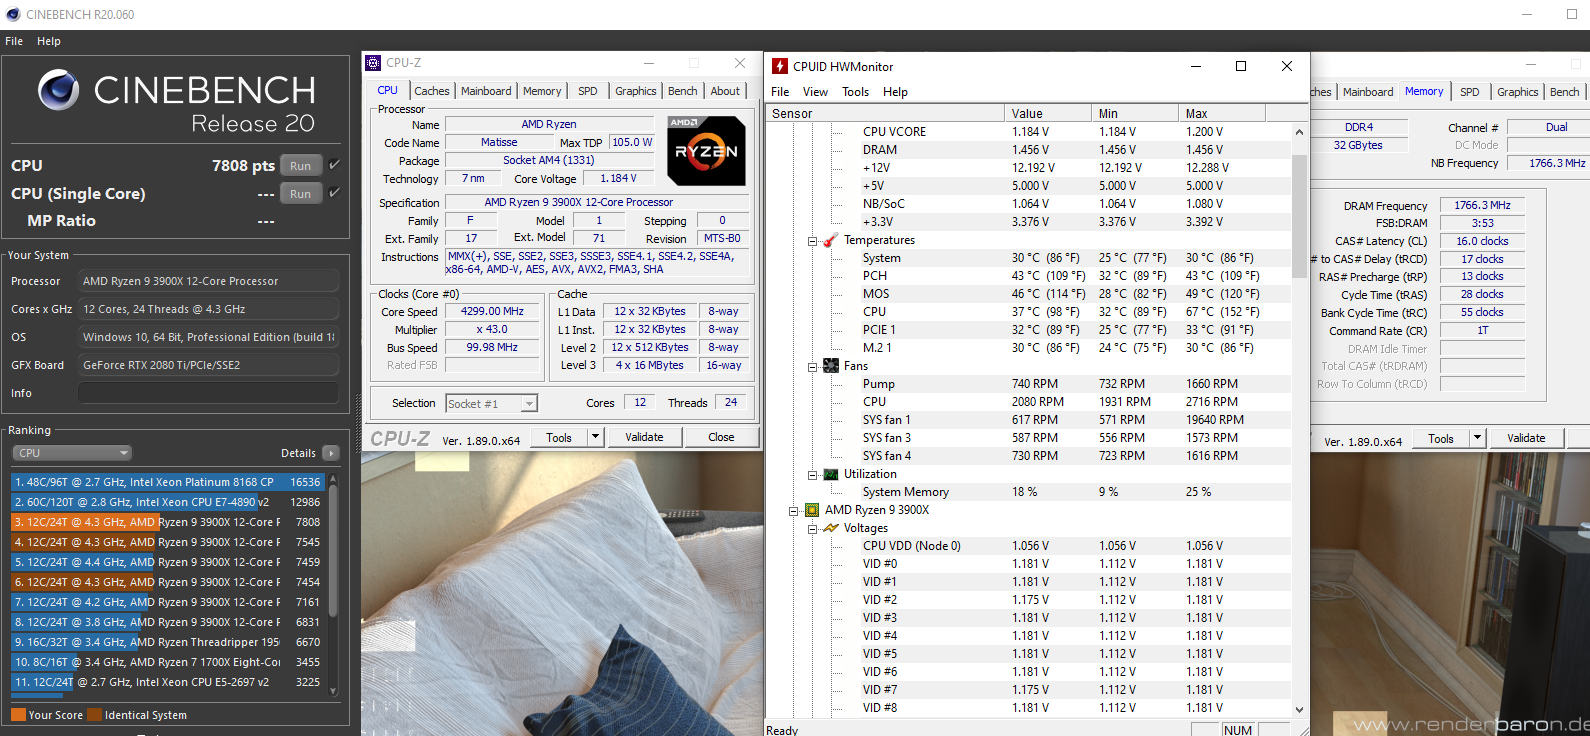Click the thermometer icon beside Temperatures
The image size is (1590, 736).
click(830, 240)
